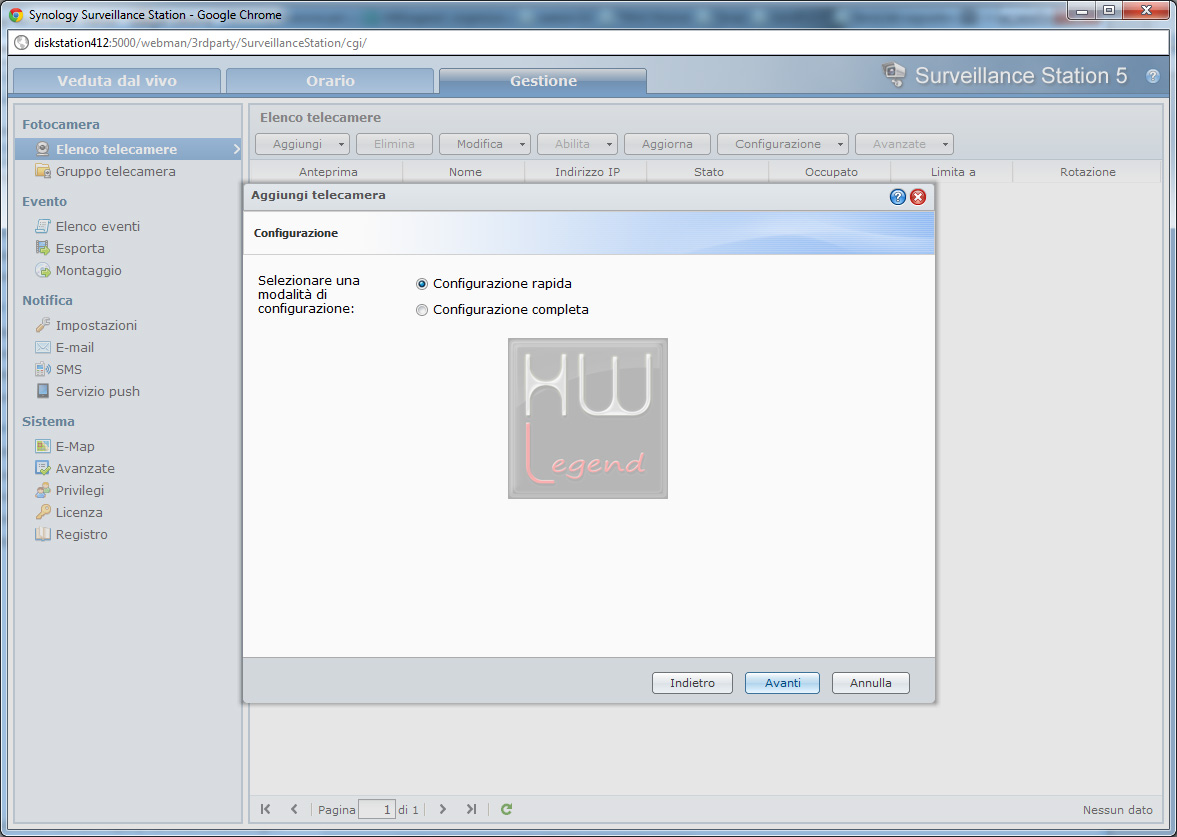Click the Sistema section heading
Image resolution: width=1177 pixels, height=837 pixels.
click(x=48, y=421)
